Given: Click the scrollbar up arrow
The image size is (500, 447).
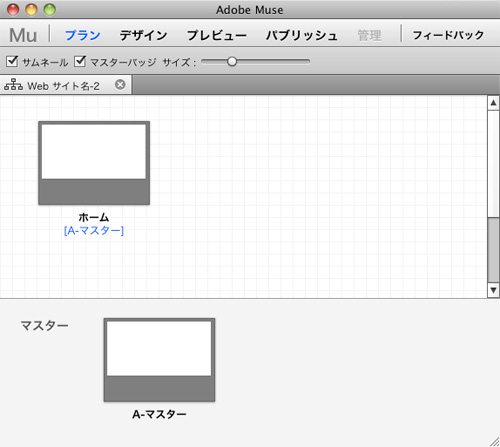Looking at the screenshot, I should [493, 103].
